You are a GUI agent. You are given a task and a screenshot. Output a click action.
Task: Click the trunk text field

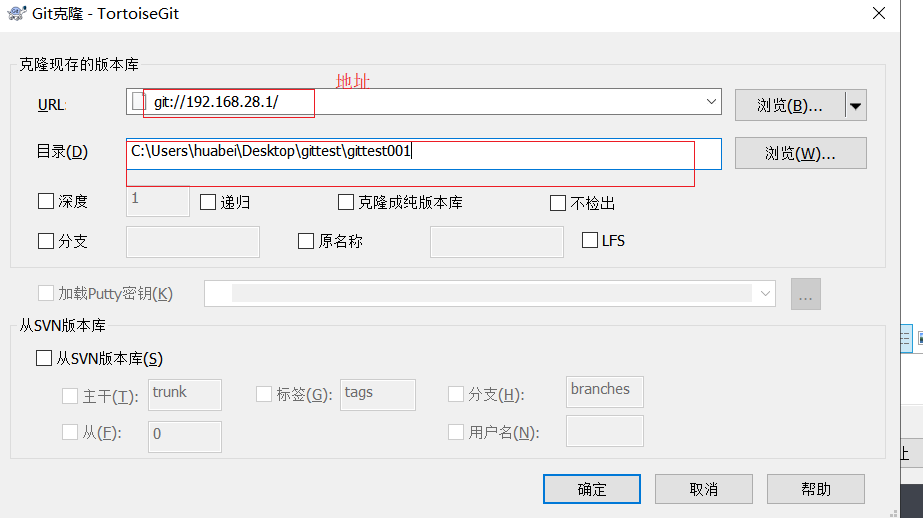[185, 394]
